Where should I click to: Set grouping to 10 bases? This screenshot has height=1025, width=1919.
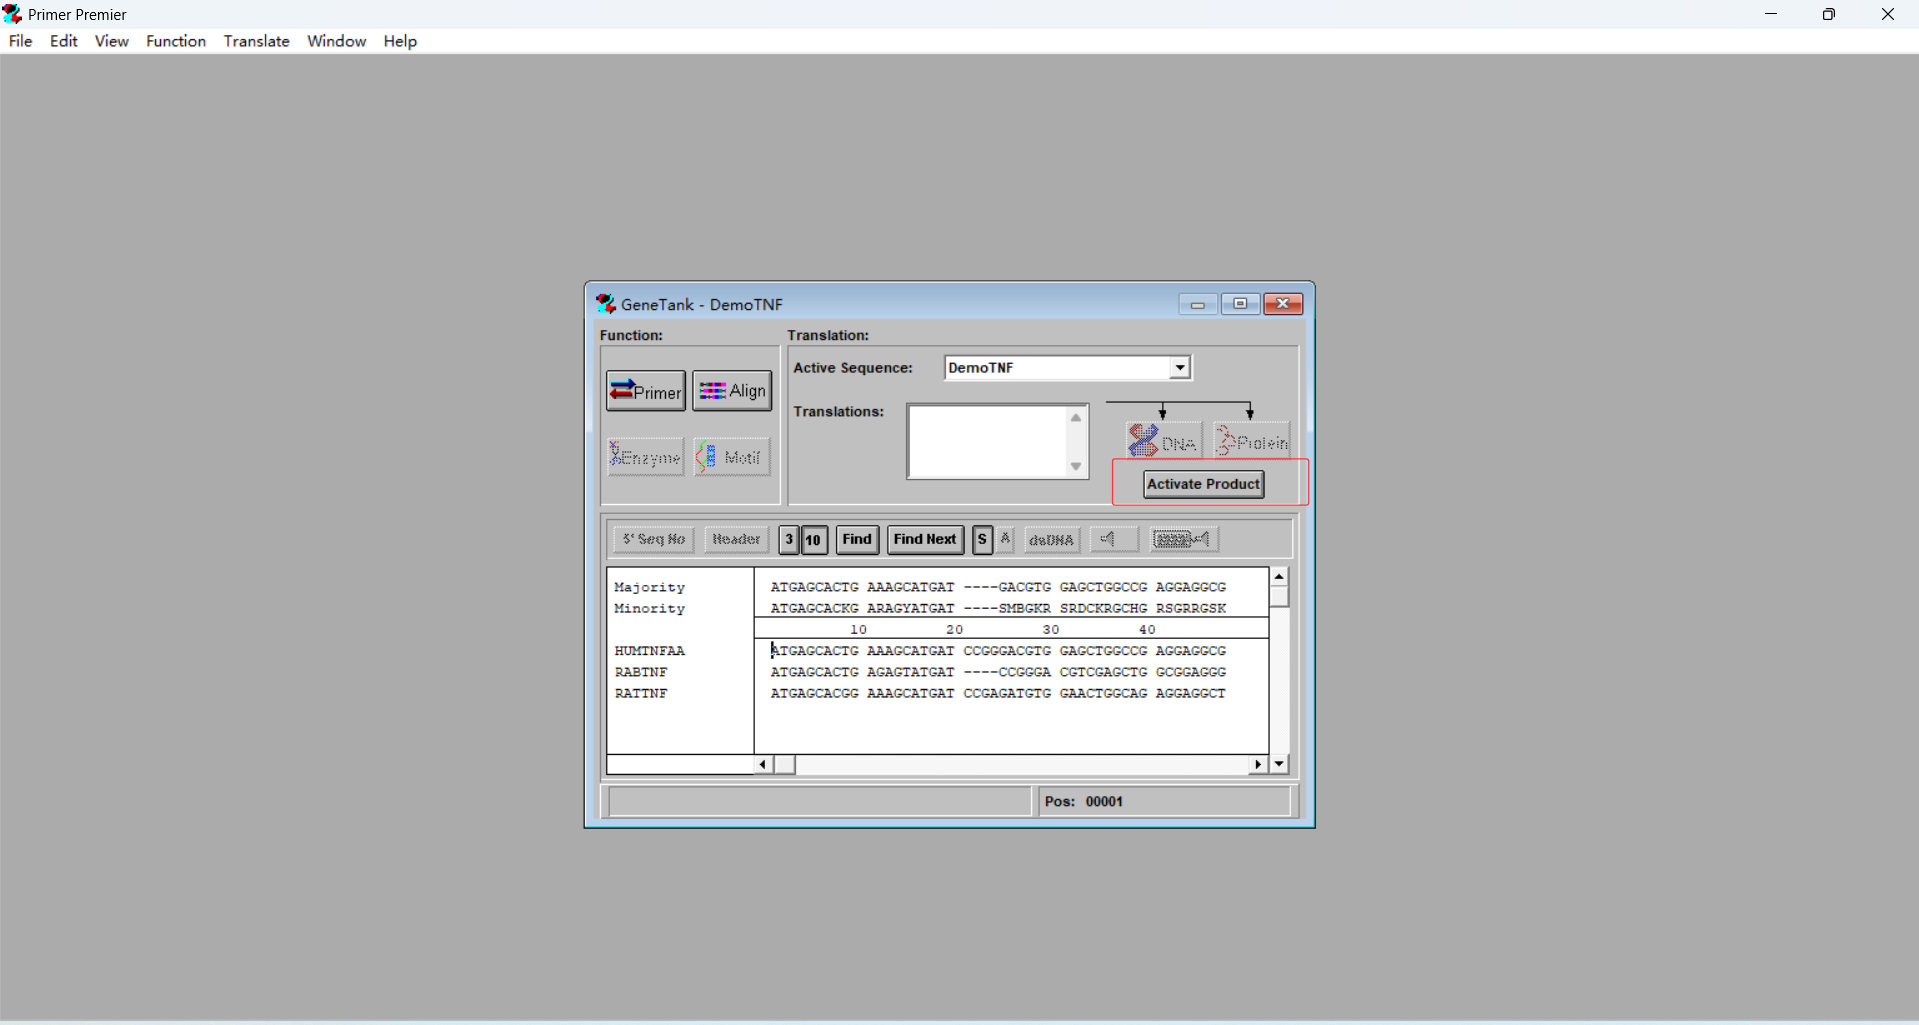point(814,540)
